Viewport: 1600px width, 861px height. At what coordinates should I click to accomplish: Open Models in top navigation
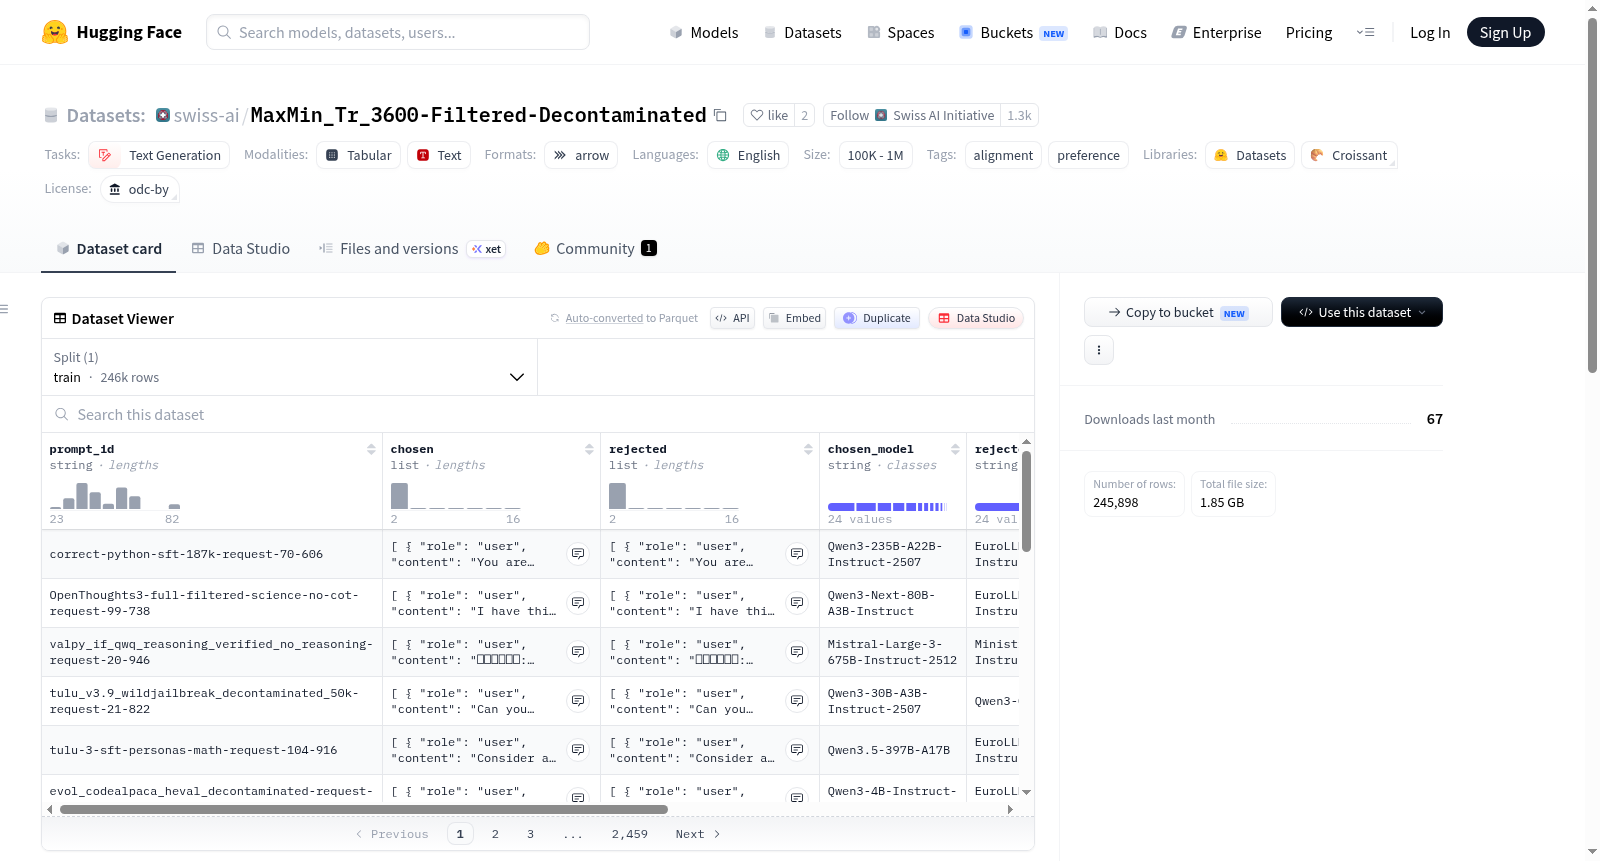[704, 33]
